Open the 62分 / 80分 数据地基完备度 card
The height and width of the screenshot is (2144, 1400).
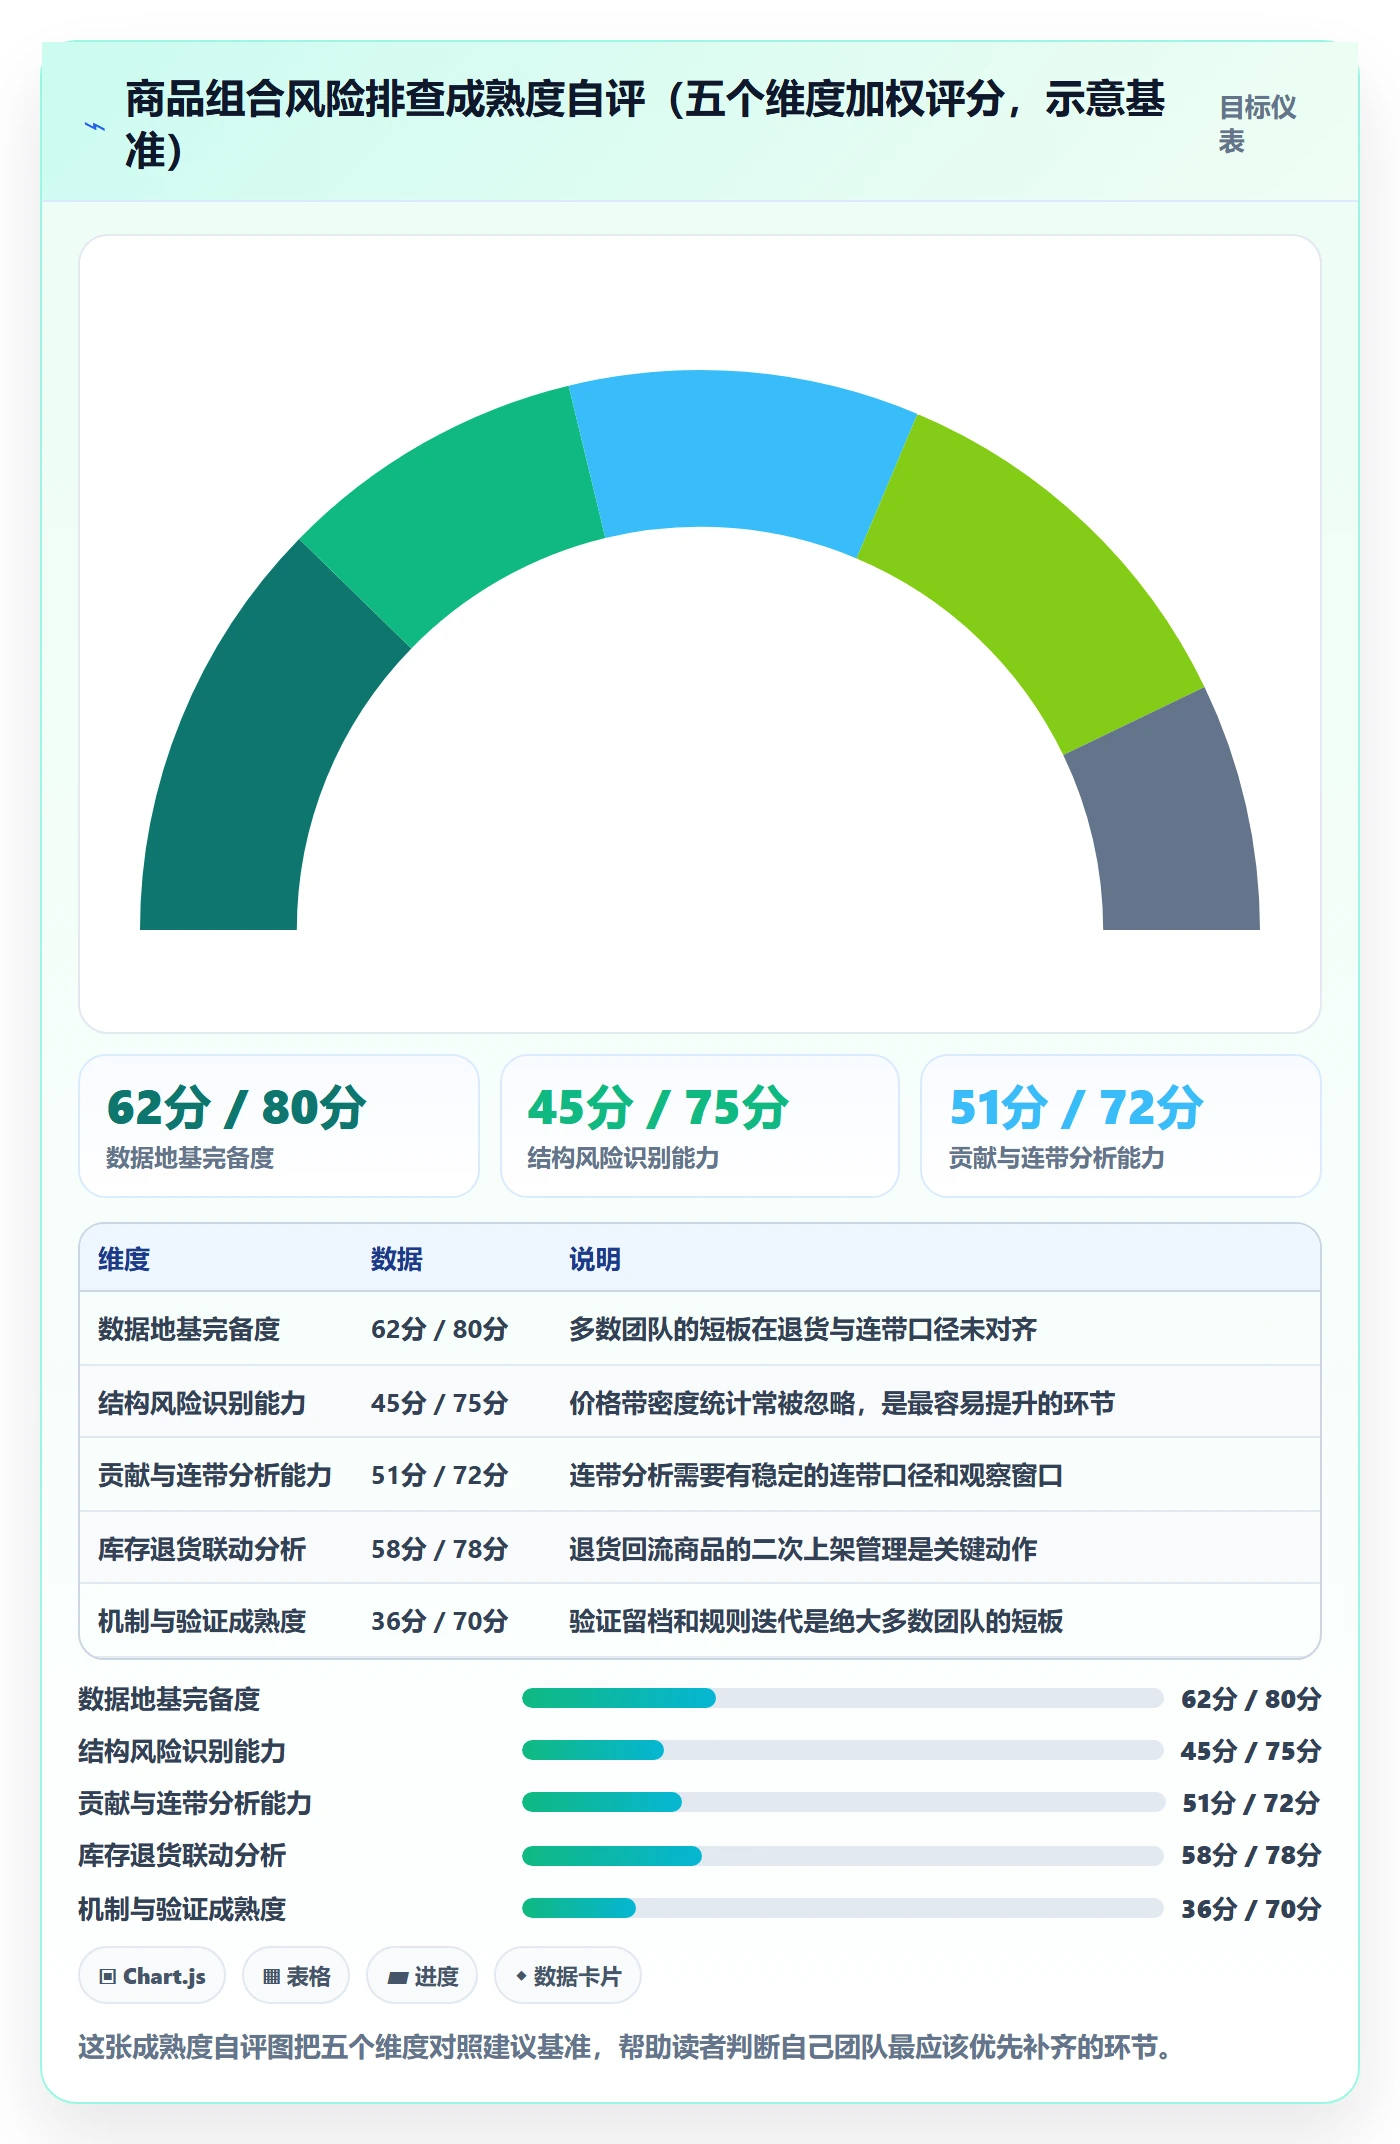(x=279, y=1126)
